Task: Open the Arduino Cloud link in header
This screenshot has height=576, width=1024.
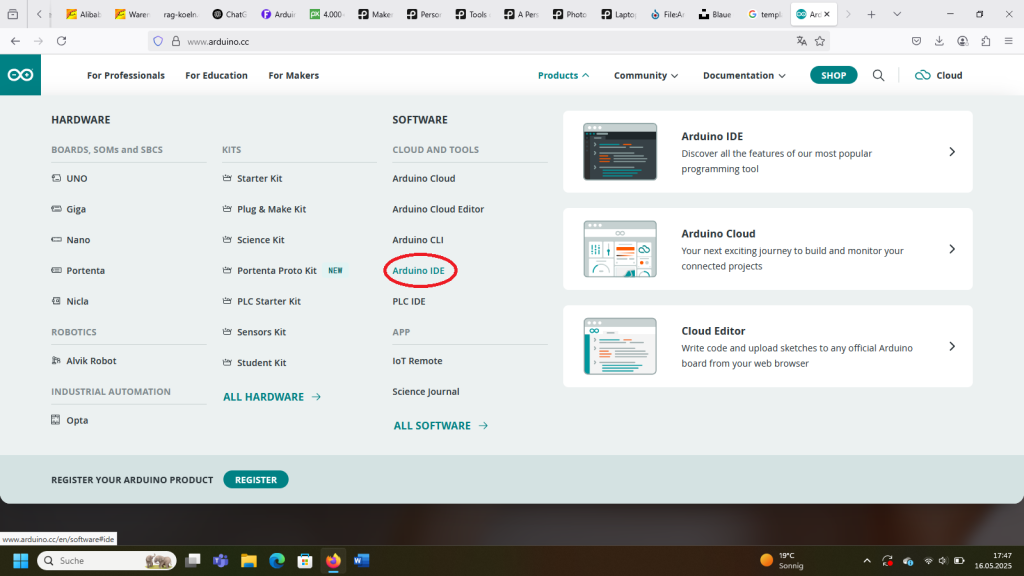Action: 938,75
